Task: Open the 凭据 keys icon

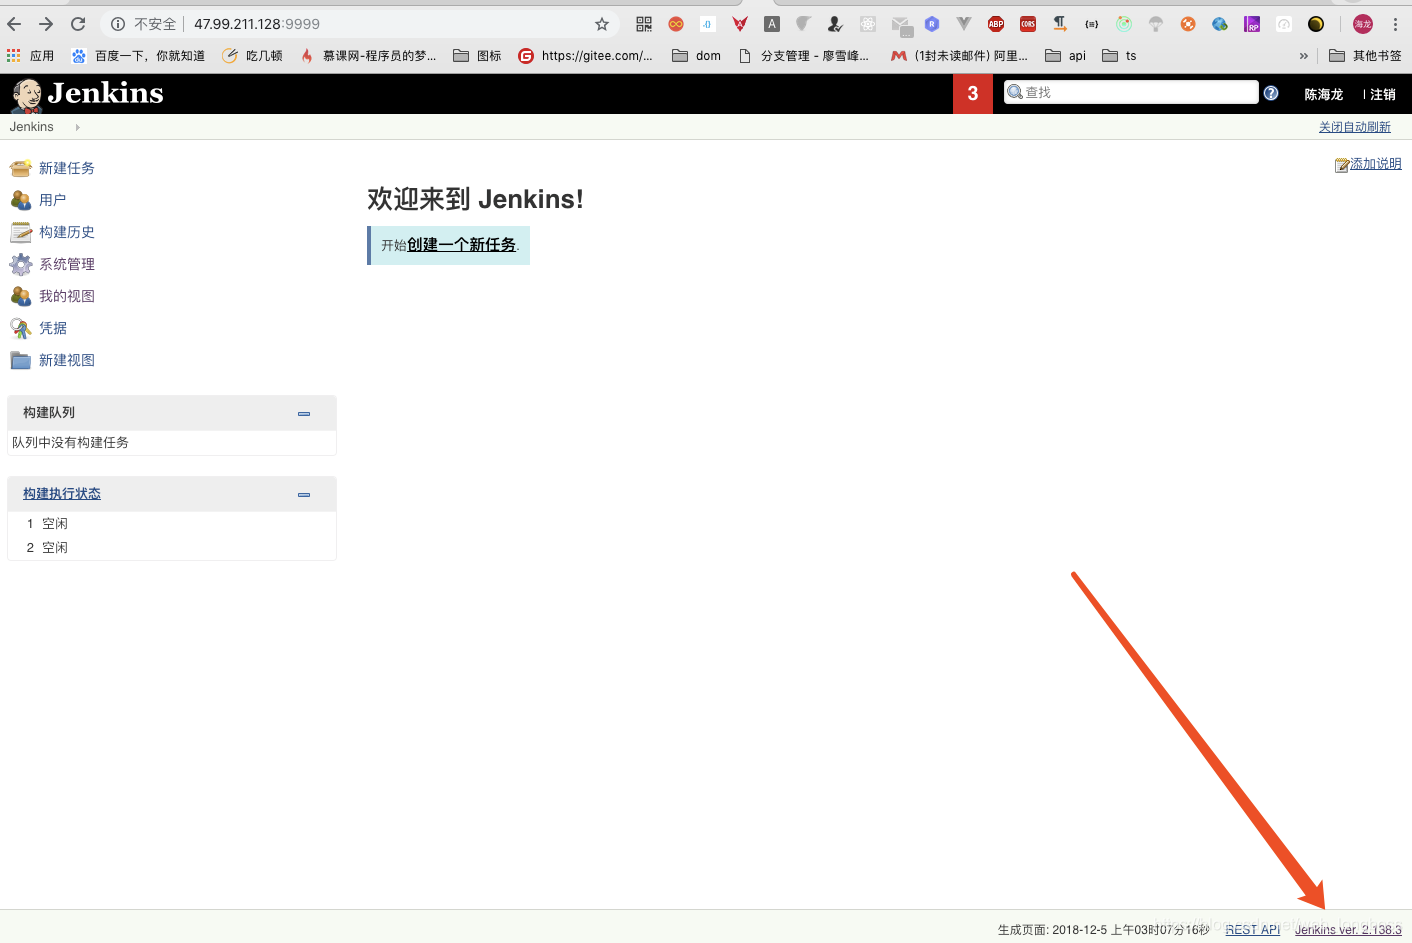Action: (21, 328)
